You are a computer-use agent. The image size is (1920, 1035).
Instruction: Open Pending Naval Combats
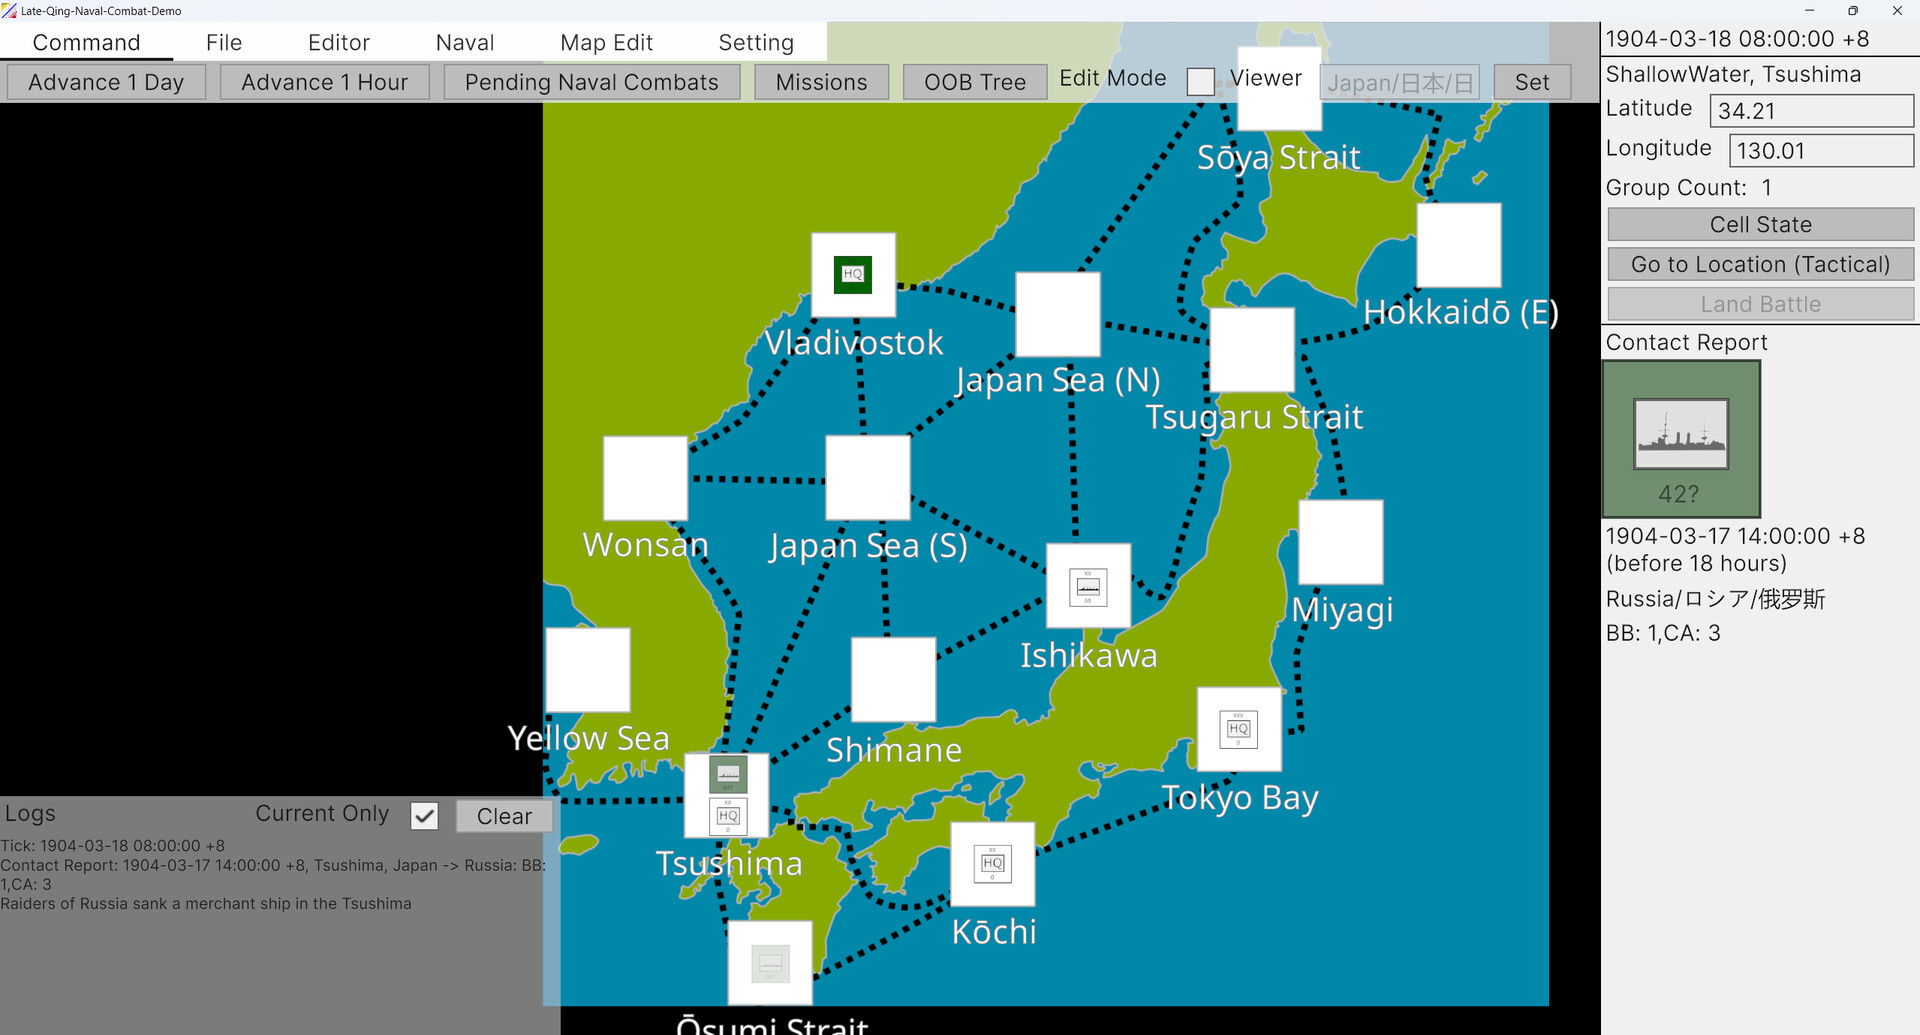click(591, 81)
